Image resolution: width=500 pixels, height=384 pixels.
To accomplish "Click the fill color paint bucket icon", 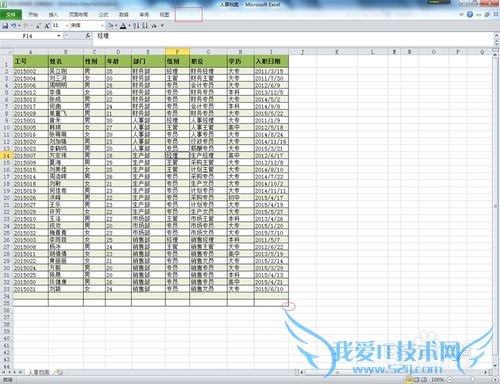I will tap(110, 26).
